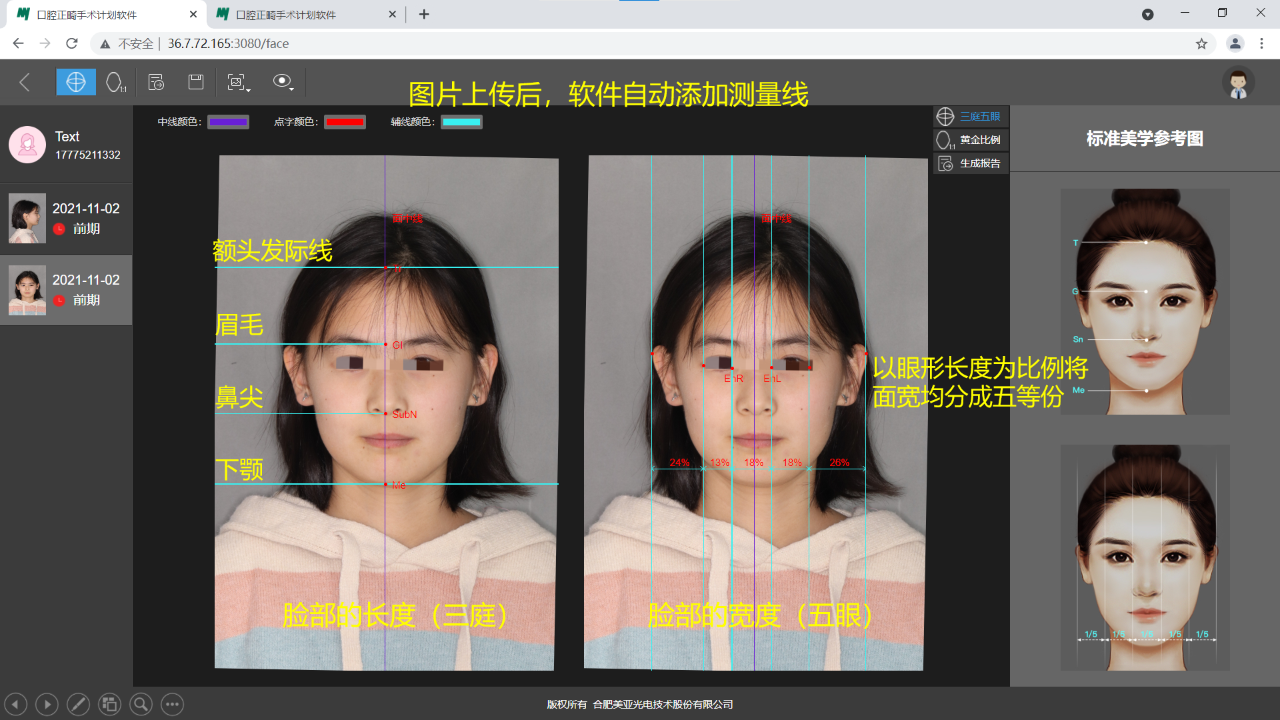Click 标准美学参考图 panel title
Image resolution: width=1280 pixels, height=720 pixels.
(x=1145, y=139)
